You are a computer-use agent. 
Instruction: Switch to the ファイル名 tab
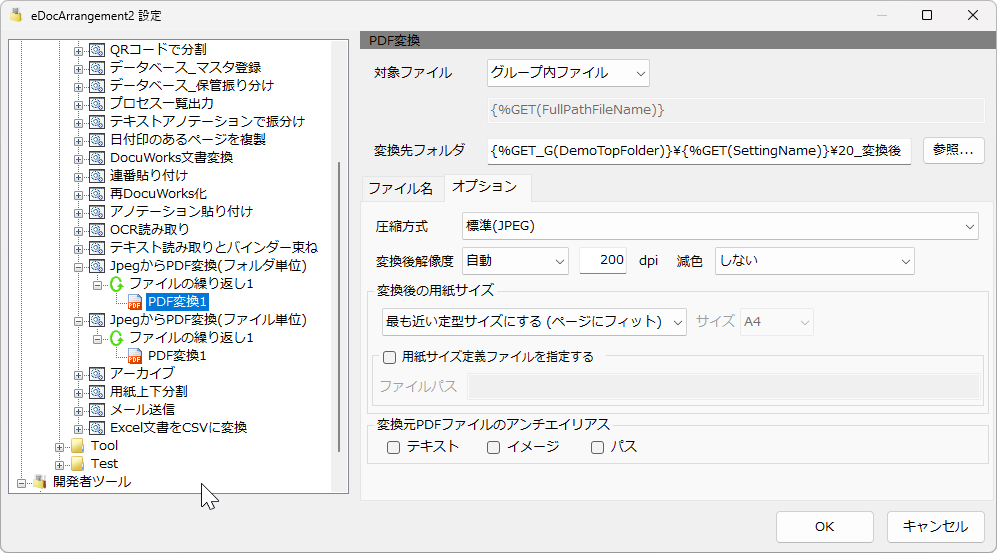400,188
